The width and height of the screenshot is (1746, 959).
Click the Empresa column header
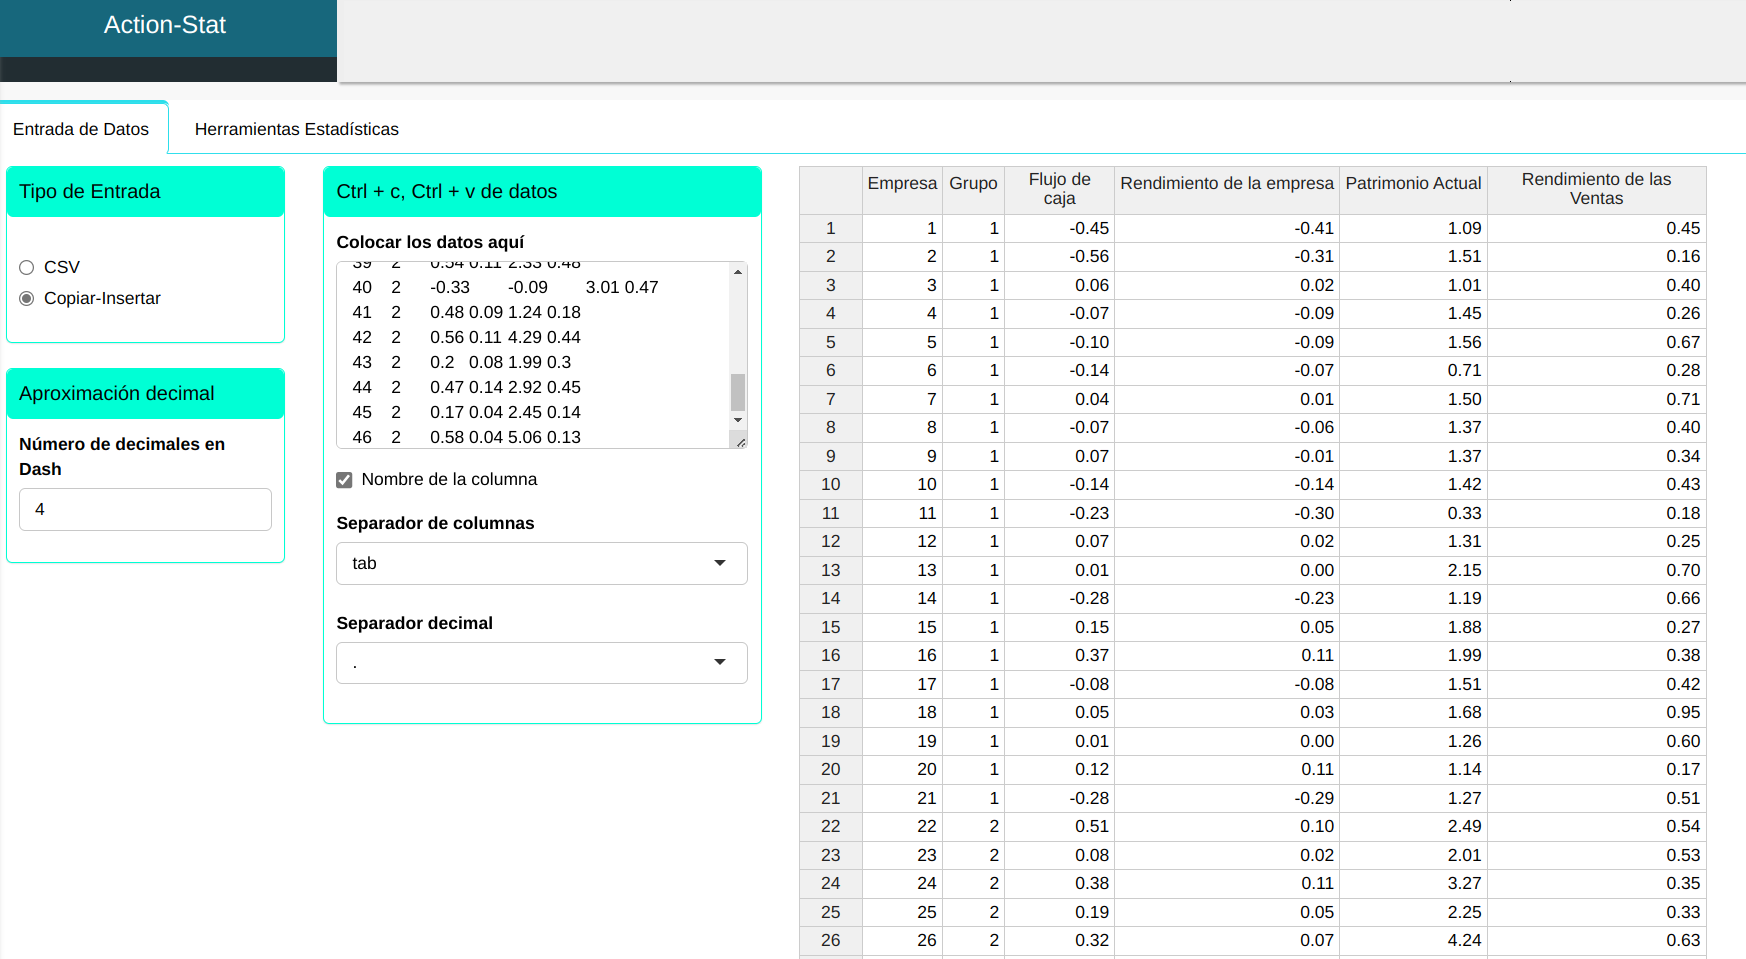901,183
